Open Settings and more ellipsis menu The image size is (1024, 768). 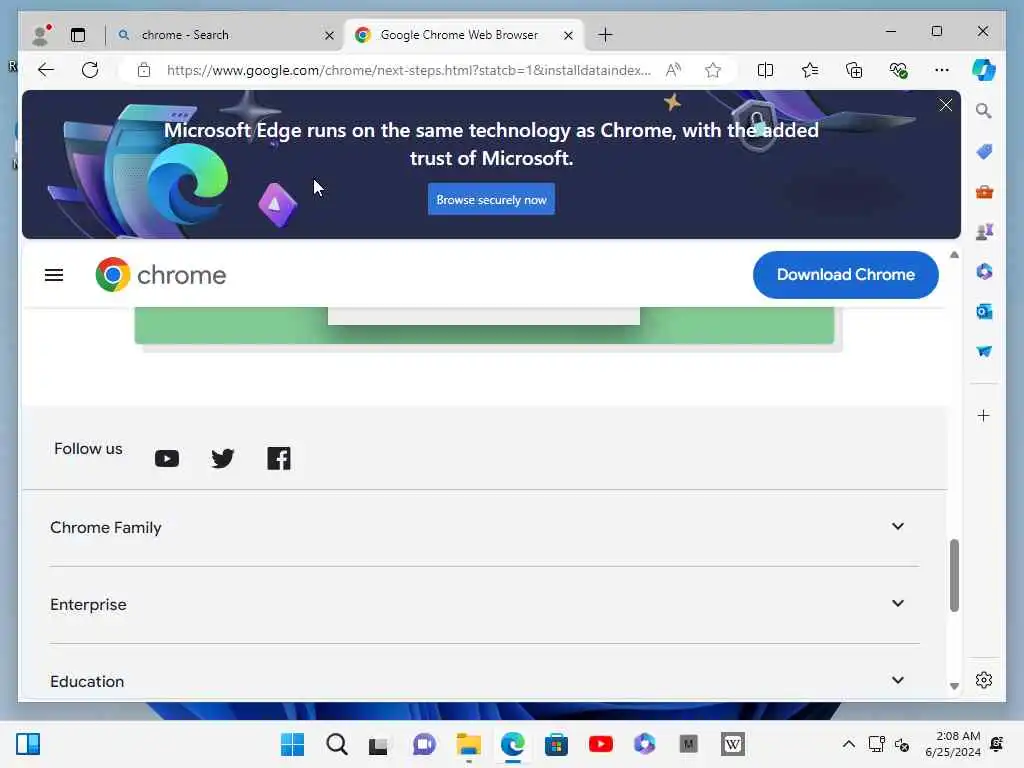click(942, 70)
